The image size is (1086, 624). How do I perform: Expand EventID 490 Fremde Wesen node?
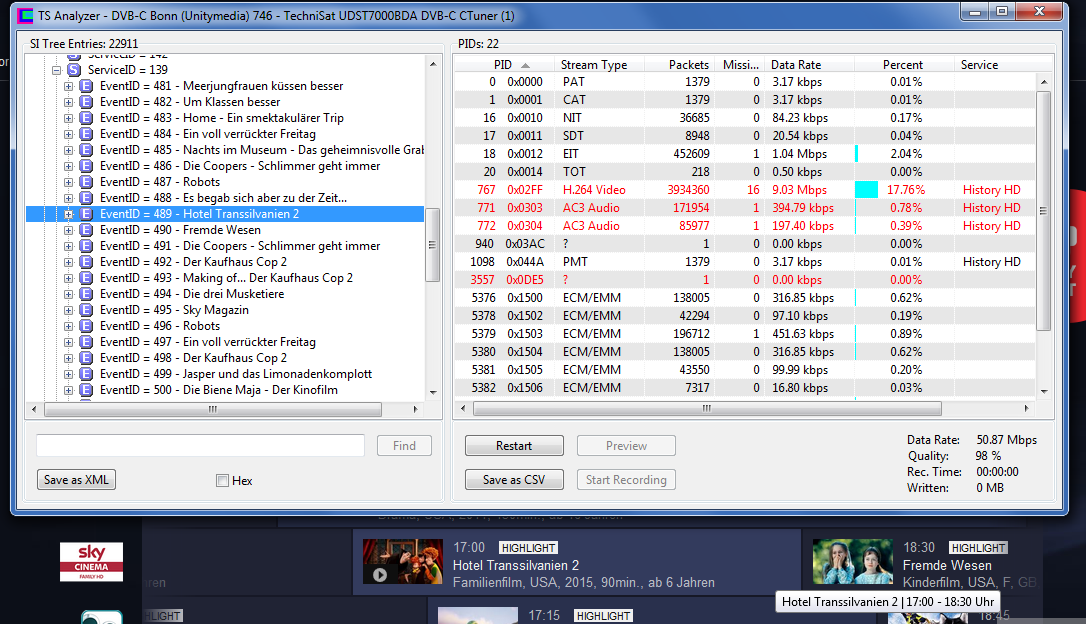coord(69,230)
